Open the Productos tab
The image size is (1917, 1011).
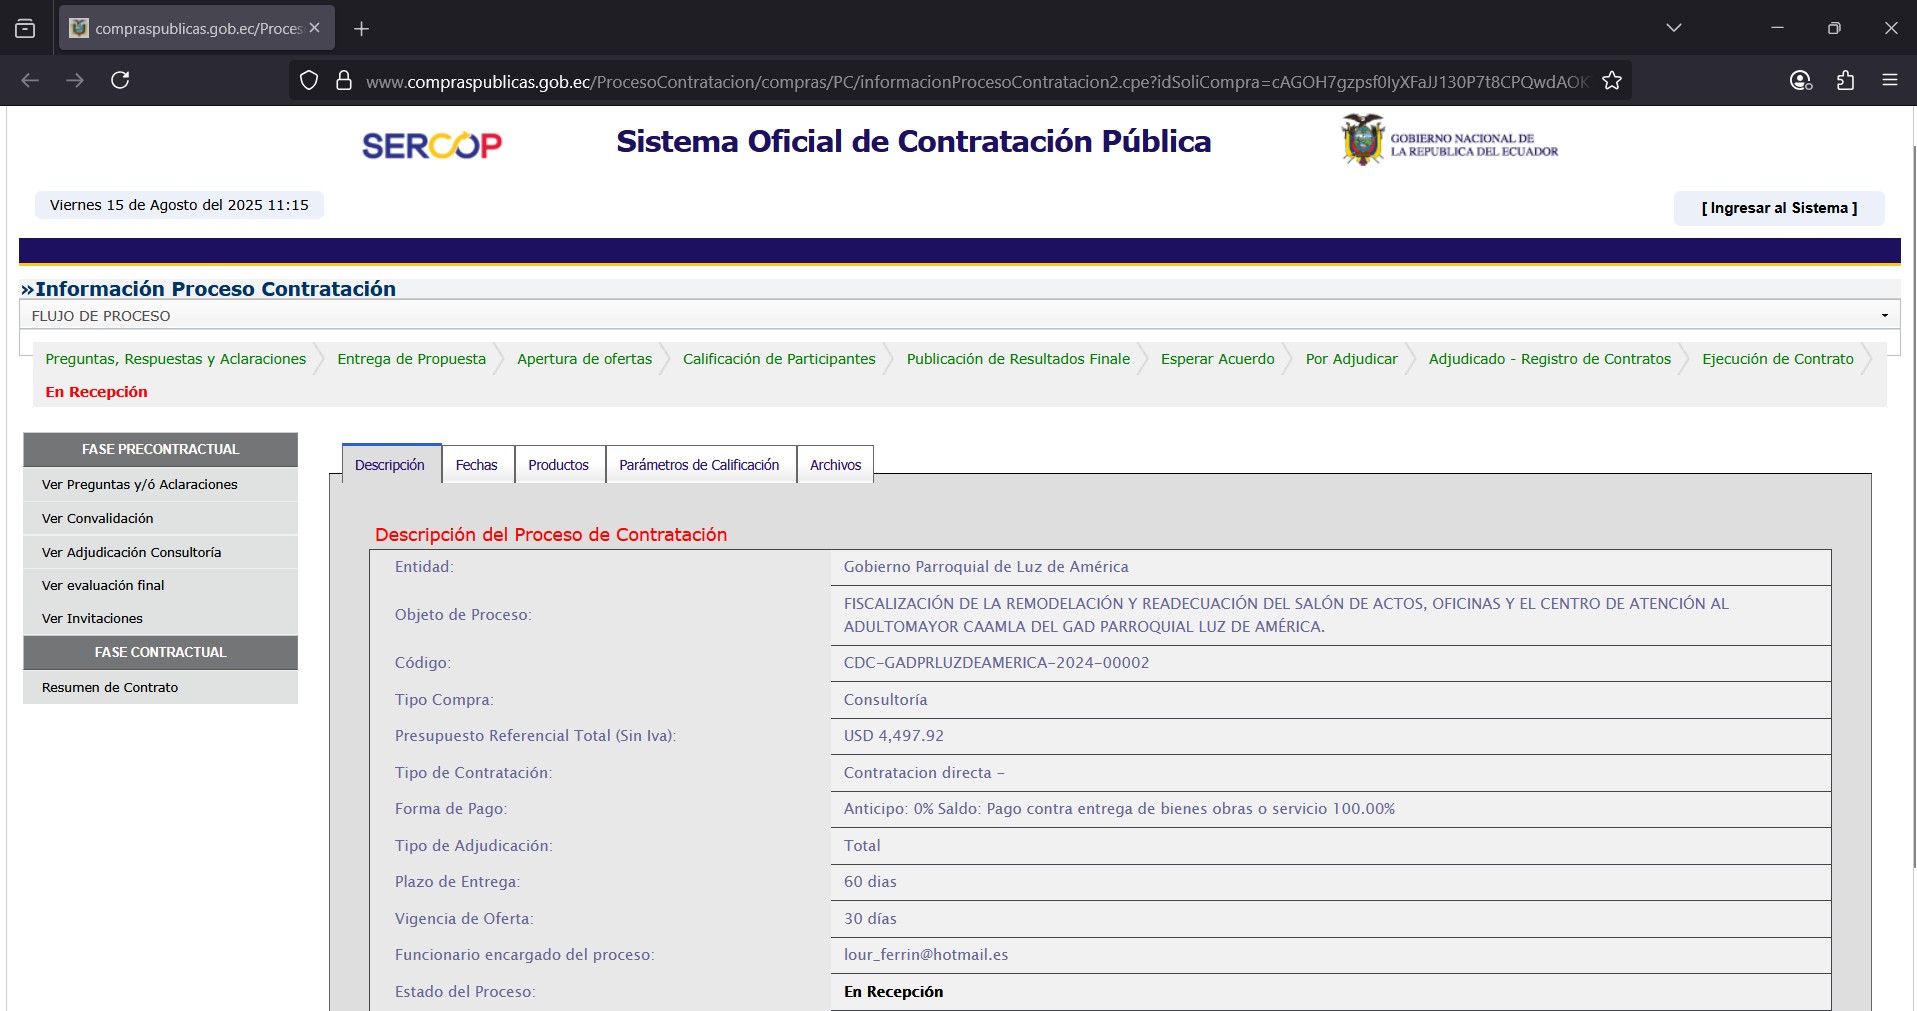[x=558, y=465]
